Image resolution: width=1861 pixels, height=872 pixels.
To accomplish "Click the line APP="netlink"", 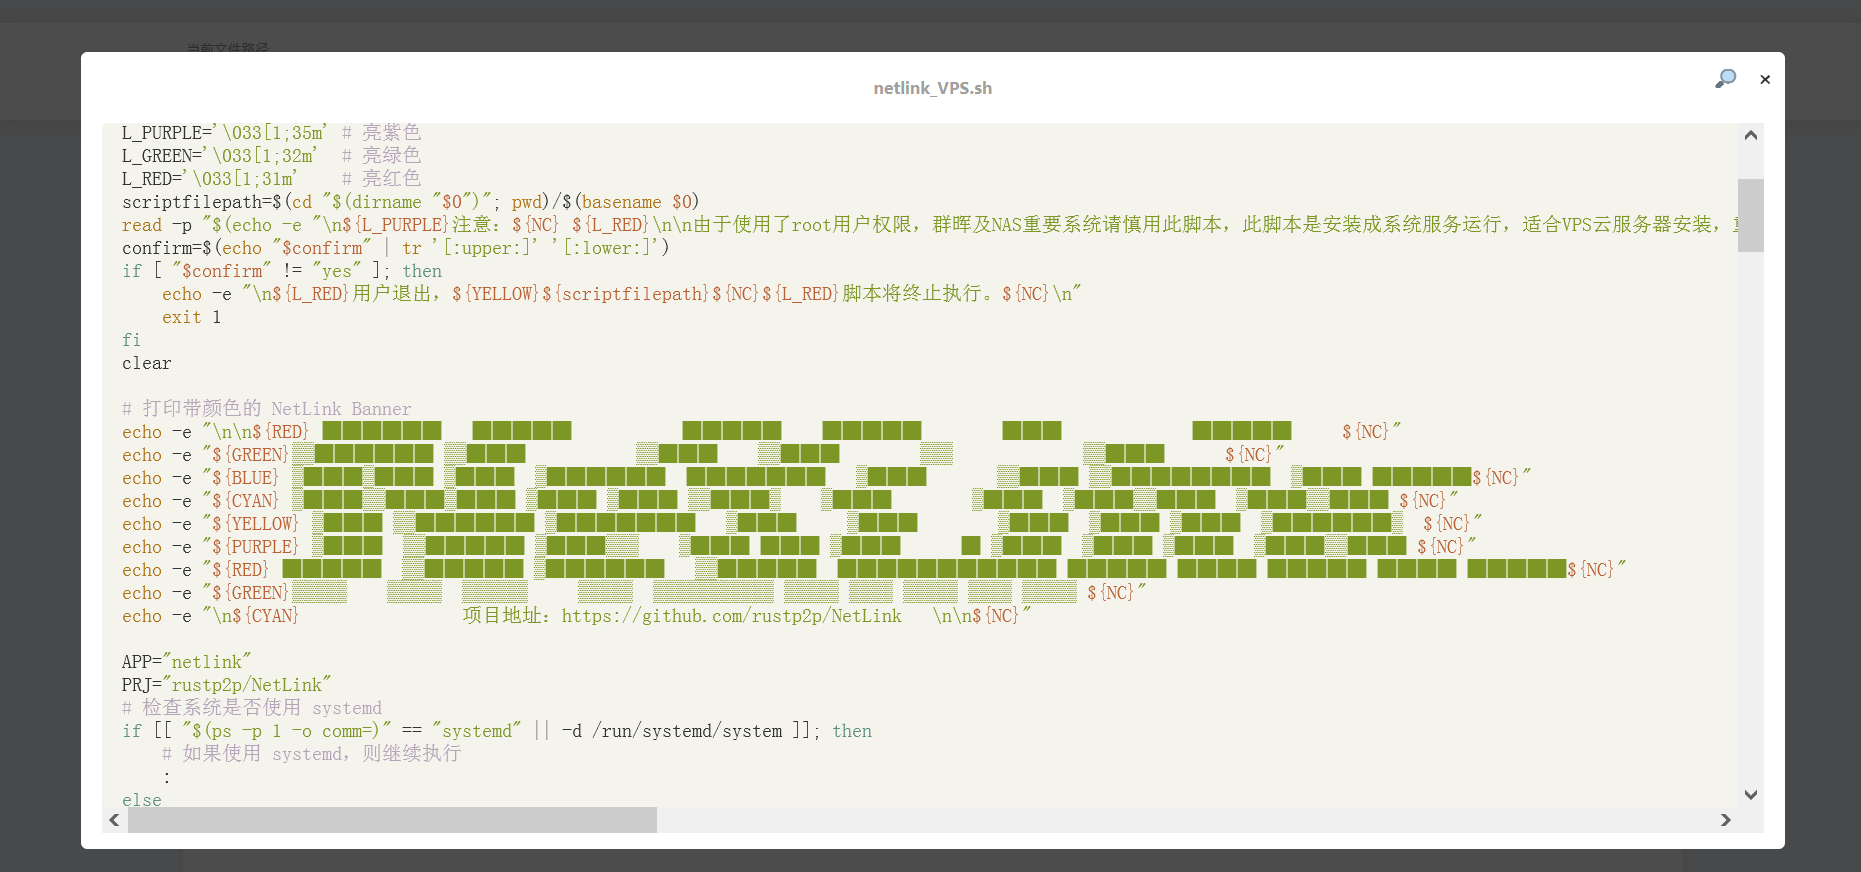I will [186, 662].
